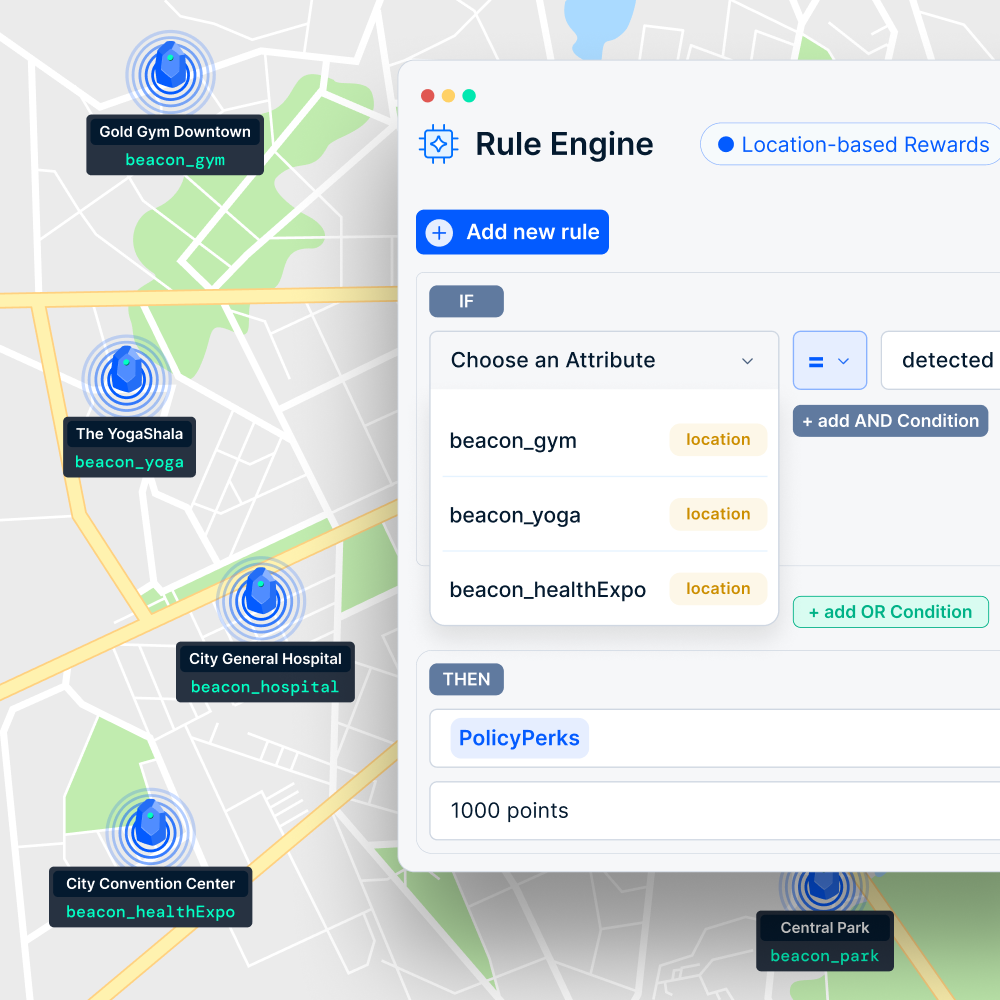
Task: Select beacon_yoga from attribute list
Action: pos(604,515)
